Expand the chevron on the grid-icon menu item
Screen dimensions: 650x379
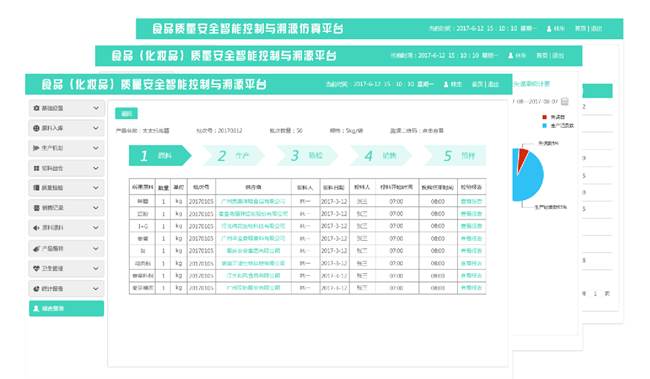coord(96,168)
